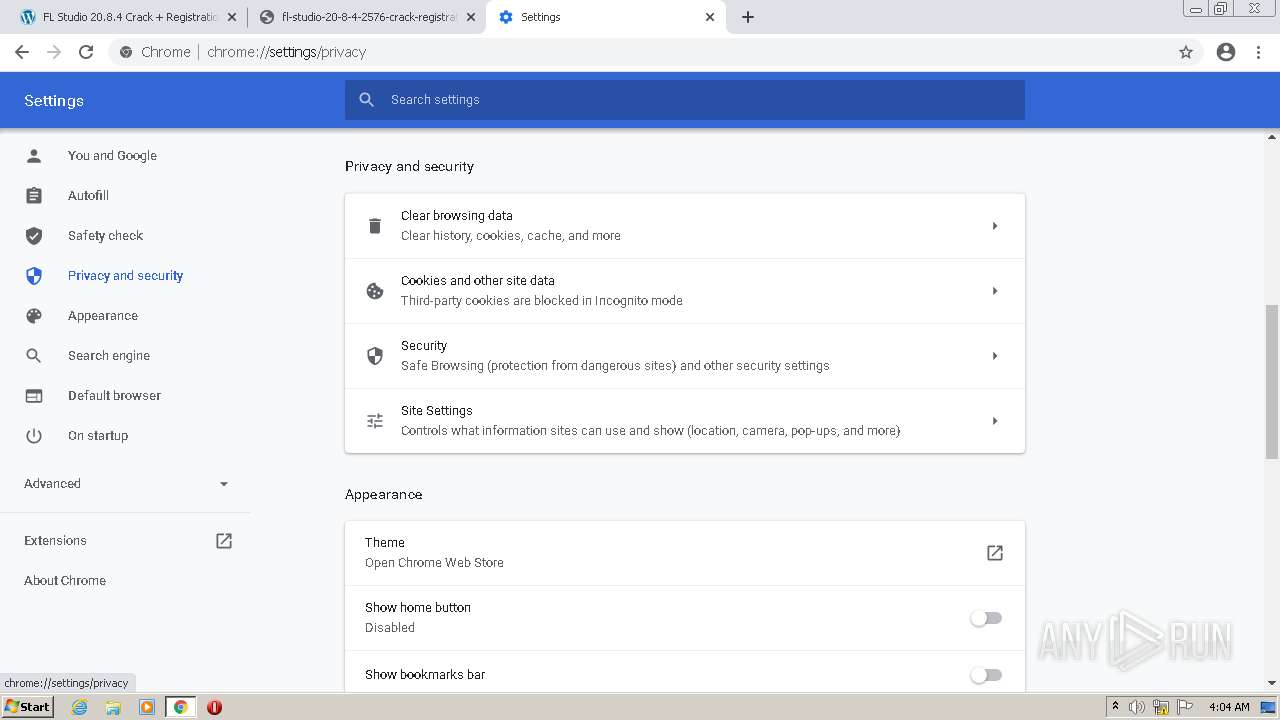
Task: Switch to the fl-studio-20-8-4-2576-crack tab
Action: click(368, 17)
